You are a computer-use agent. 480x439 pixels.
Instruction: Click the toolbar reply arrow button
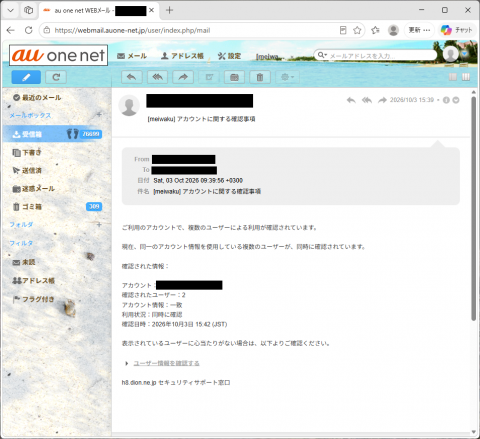[x=132, y=77]
